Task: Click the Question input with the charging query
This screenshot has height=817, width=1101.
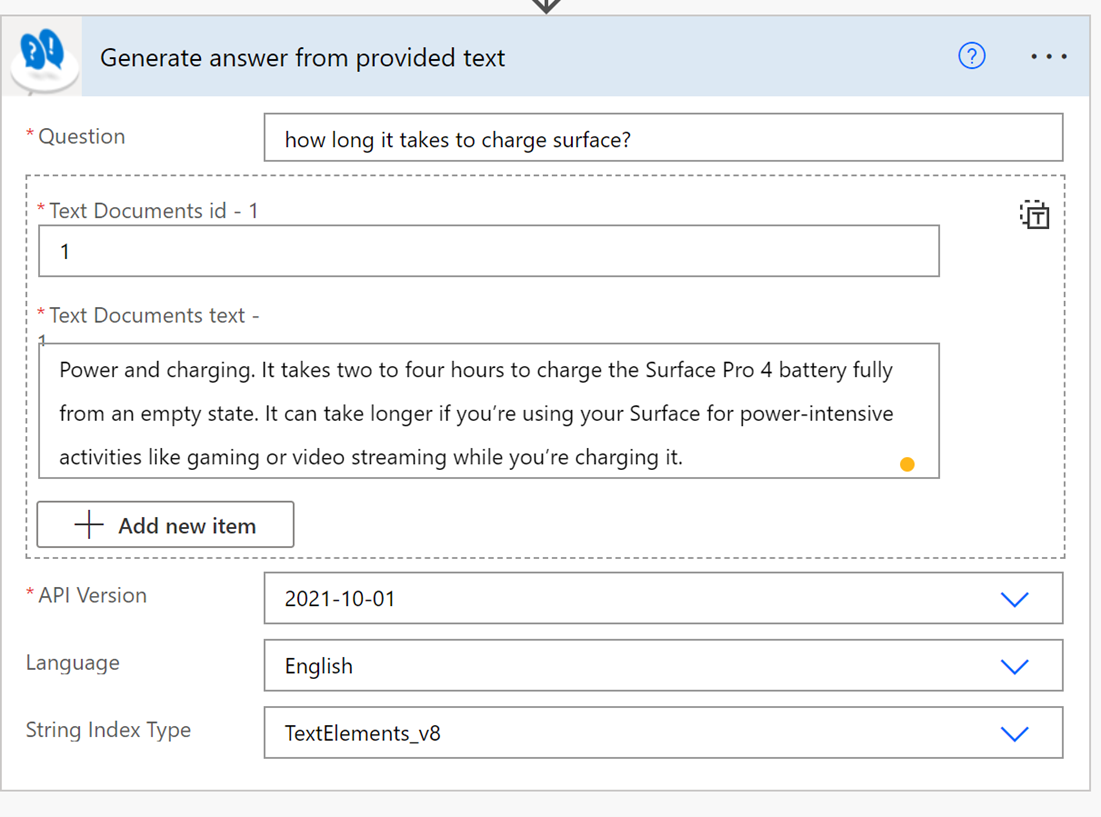Action: (x=662, y=138)
